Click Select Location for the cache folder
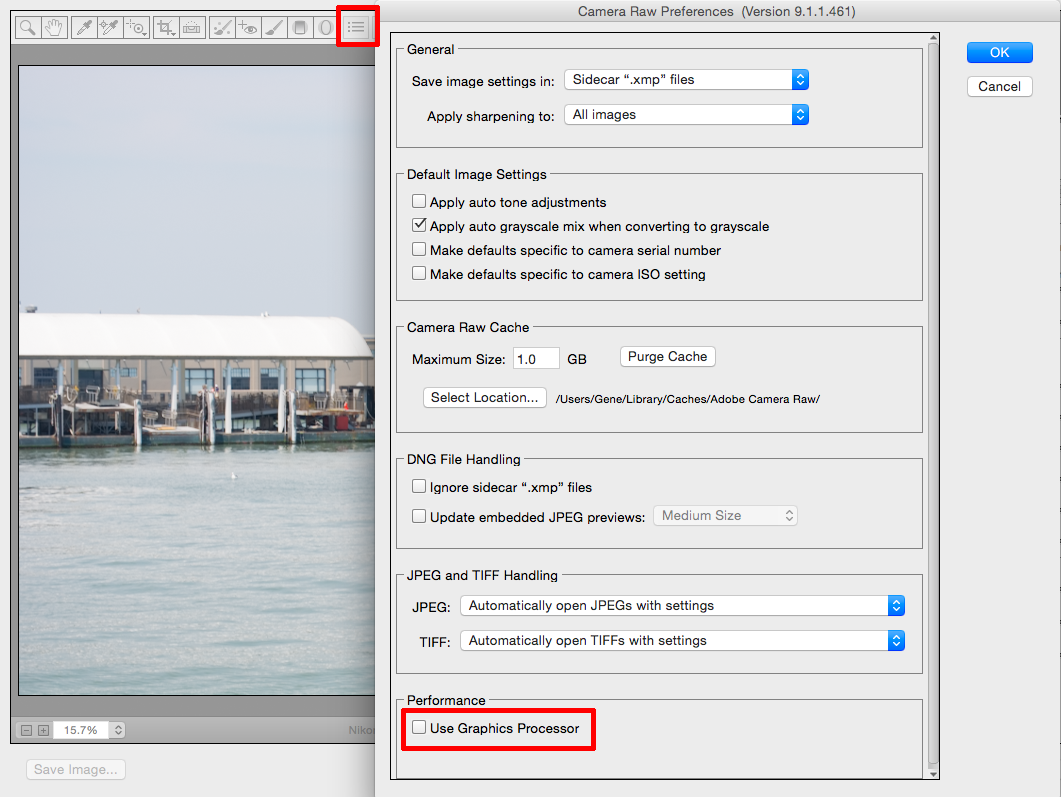 tap(484, 397)
